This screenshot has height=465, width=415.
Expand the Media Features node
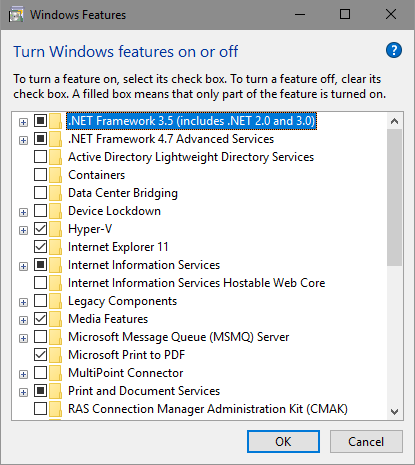[23, 320]
